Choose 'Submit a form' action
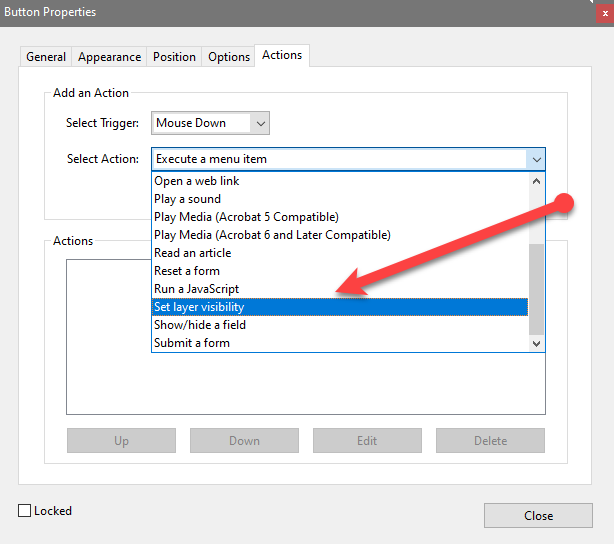This screenshot has width=614, height=544. pyautogui.click(x=192, y=343)
